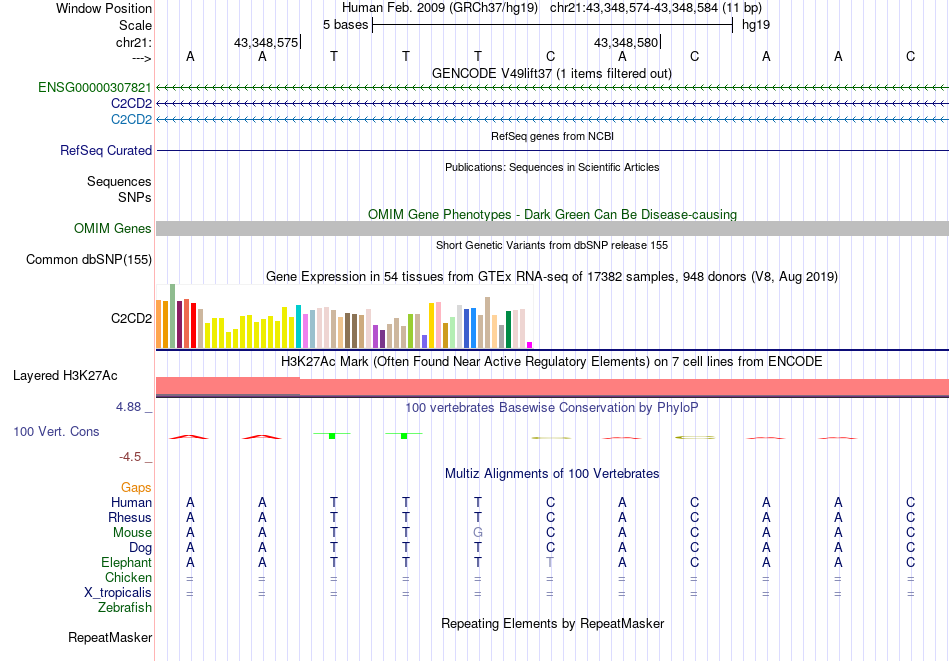The width and height of the screenshot is (950, 661).
Task: Click the mismatched G base in Mouse row
Action: pyautogui.click(x=478, y=533)
